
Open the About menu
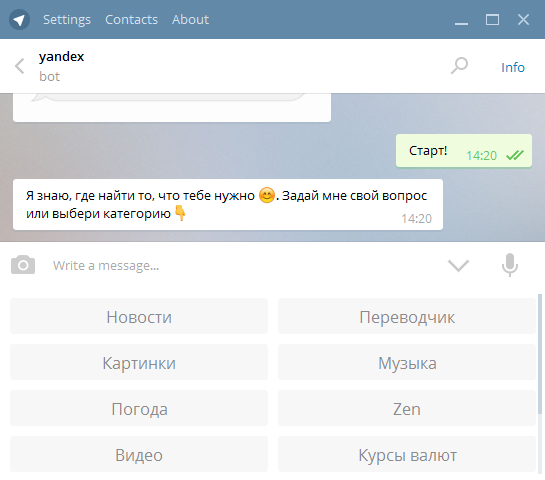[190, 19]
